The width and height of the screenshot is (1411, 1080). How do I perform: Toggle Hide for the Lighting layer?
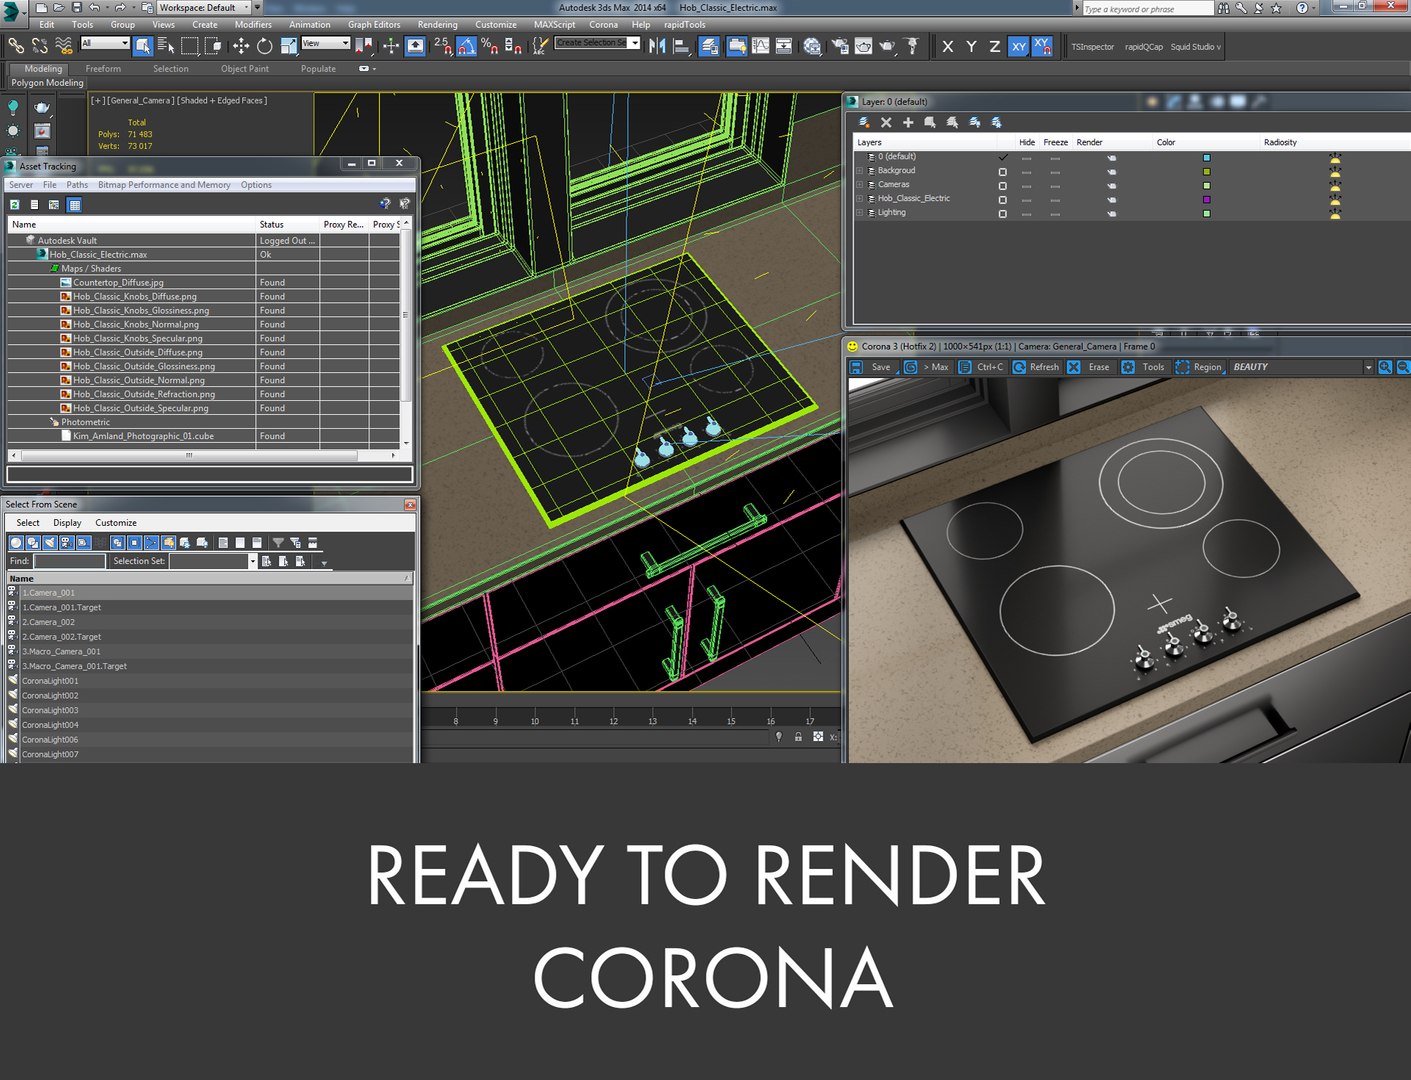[1026, 213]
